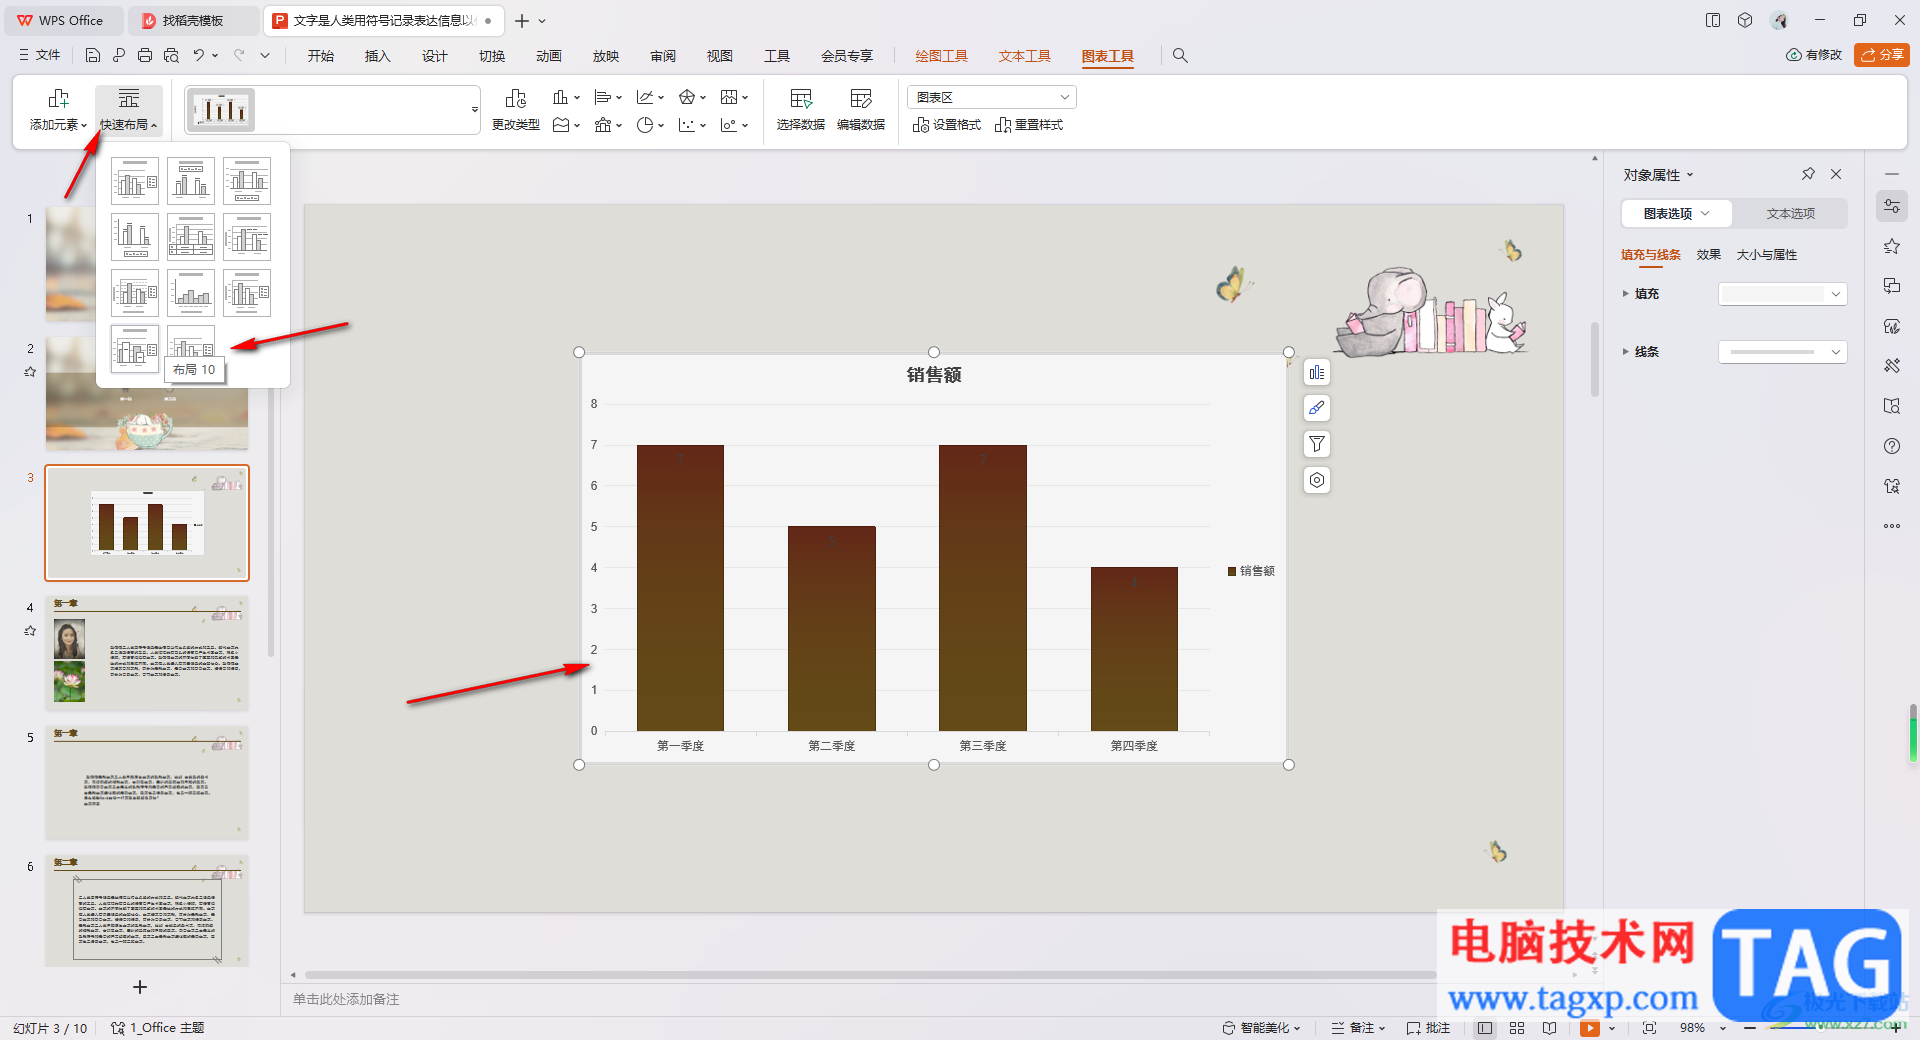Click the Reset Style (重置样式) button
The height and width of the screenshot is (1040, 1920).
[1029, 125]
